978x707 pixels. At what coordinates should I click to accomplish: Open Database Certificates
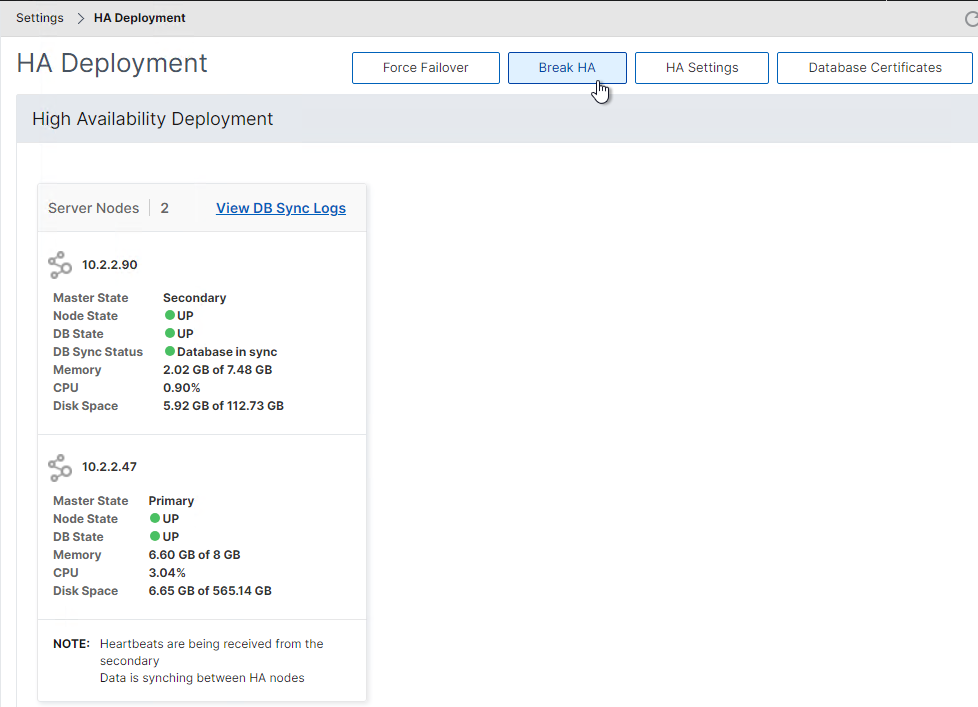[x=874, y=68]
